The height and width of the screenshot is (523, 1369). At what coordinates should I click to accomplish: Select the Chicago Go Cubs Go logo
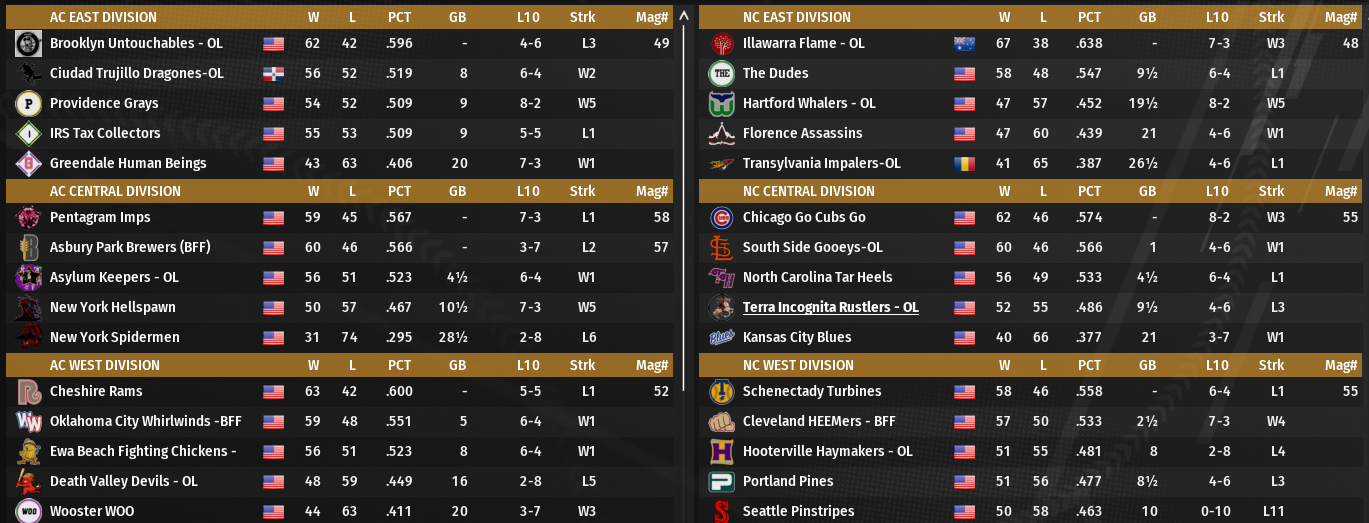pyautogui.click(x=721, y=218)
